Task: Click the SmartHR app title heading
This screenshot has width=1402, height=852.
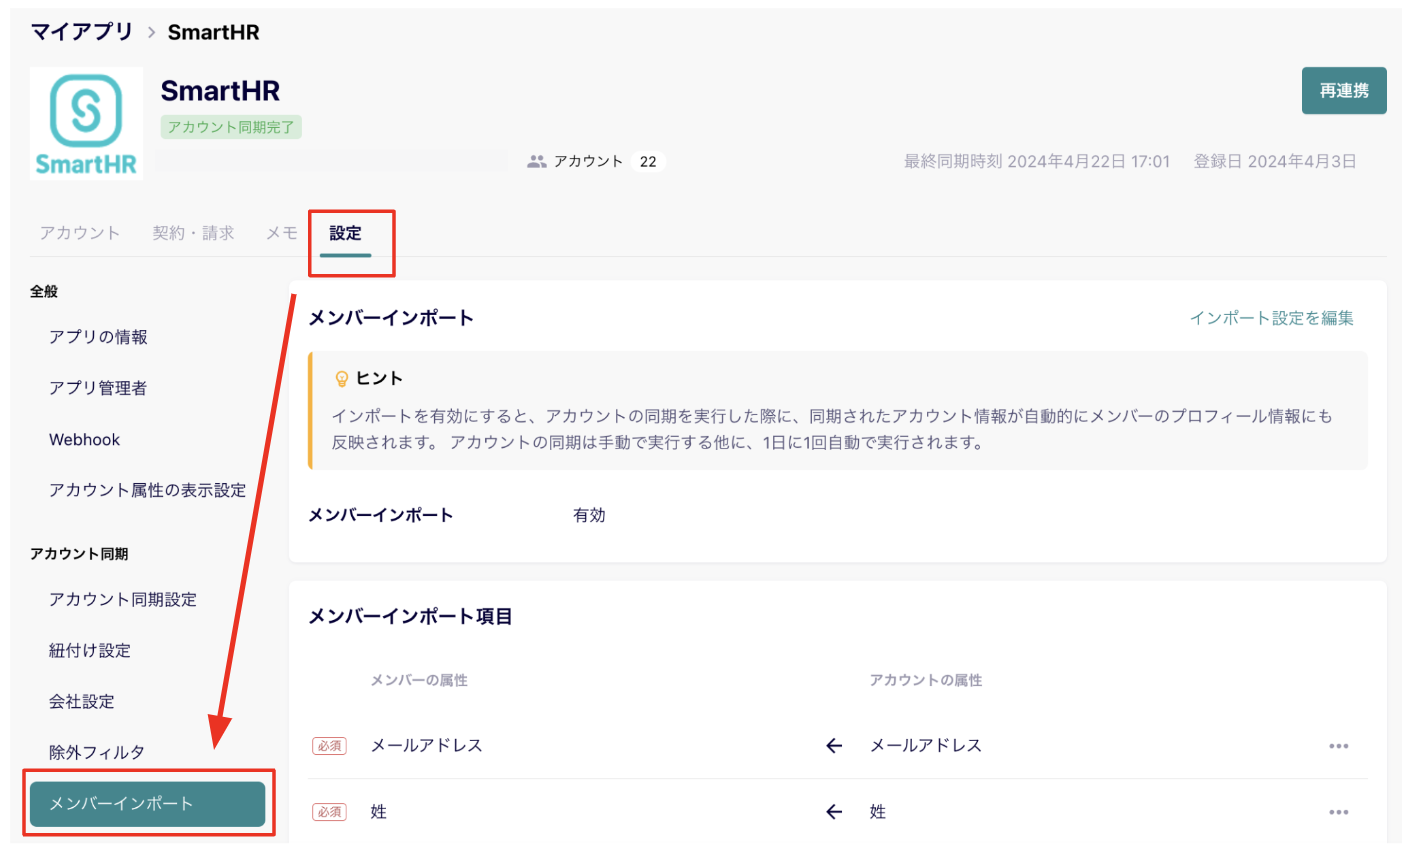Action: tap(220, 91)
